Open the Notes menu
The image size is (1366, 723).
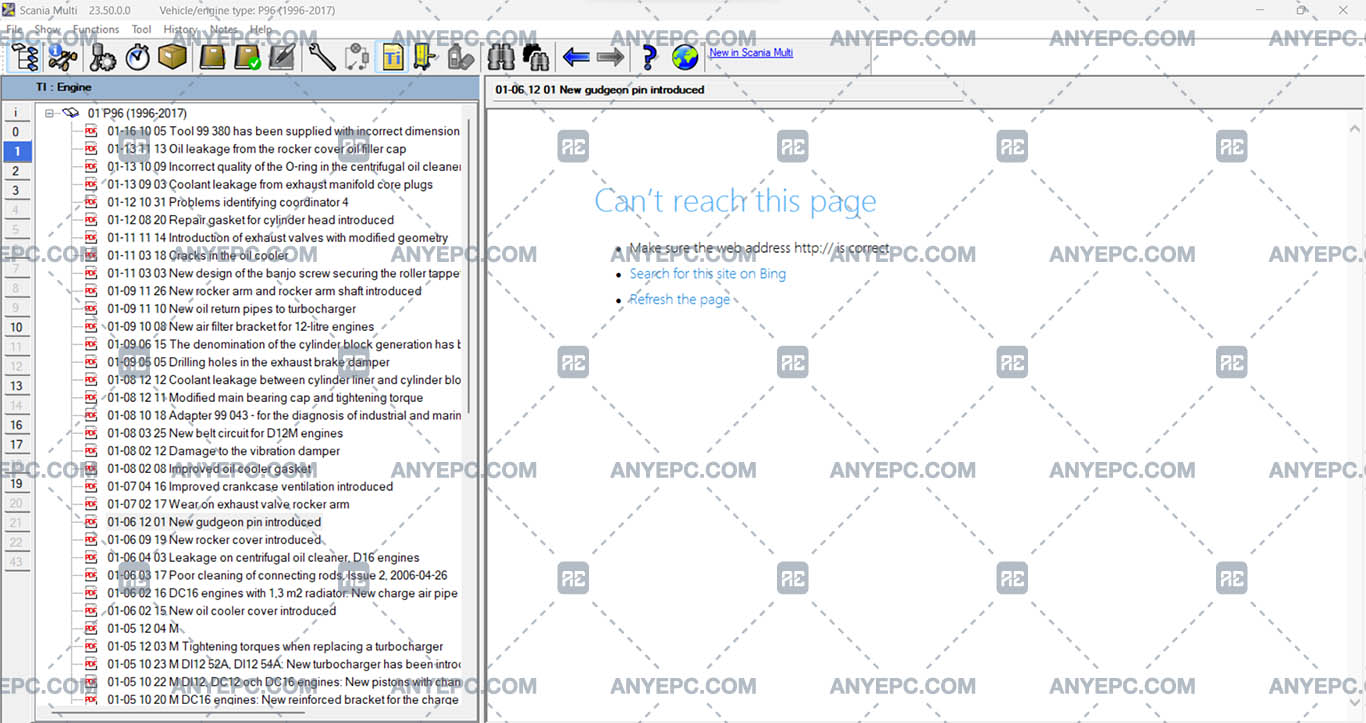[x=224, y=30]
